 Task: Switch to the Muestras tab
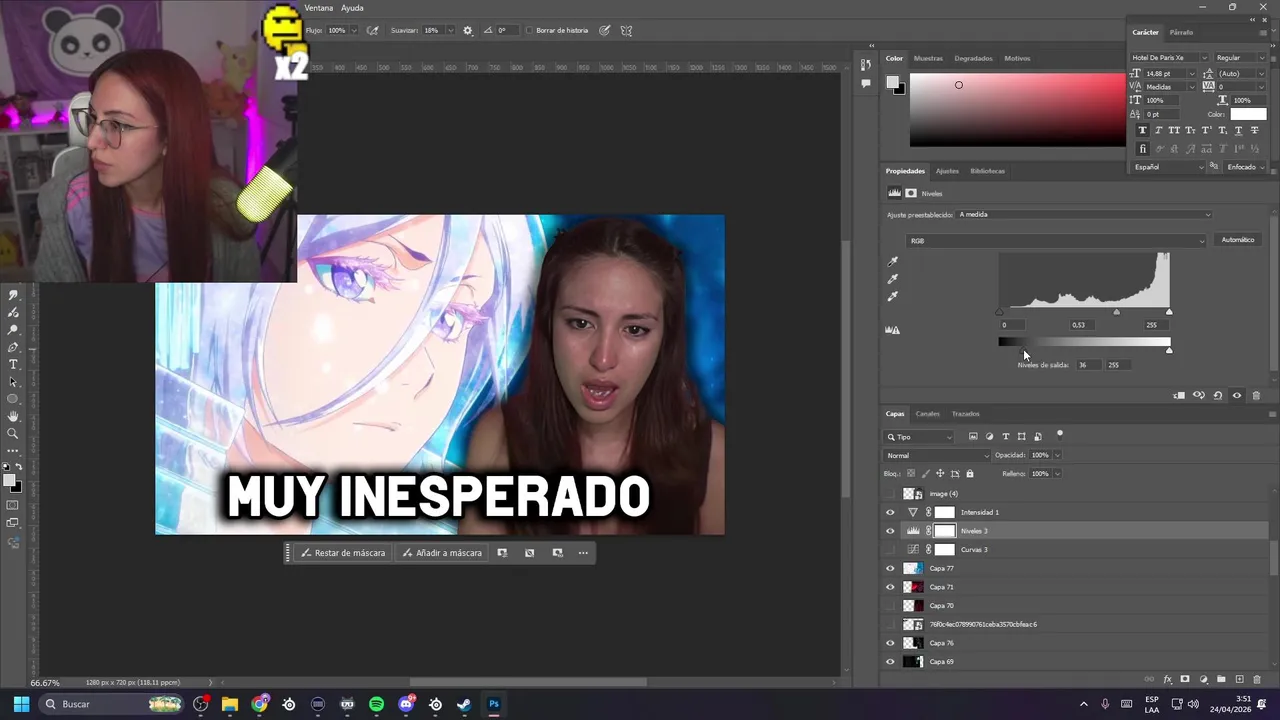(928, 58)
